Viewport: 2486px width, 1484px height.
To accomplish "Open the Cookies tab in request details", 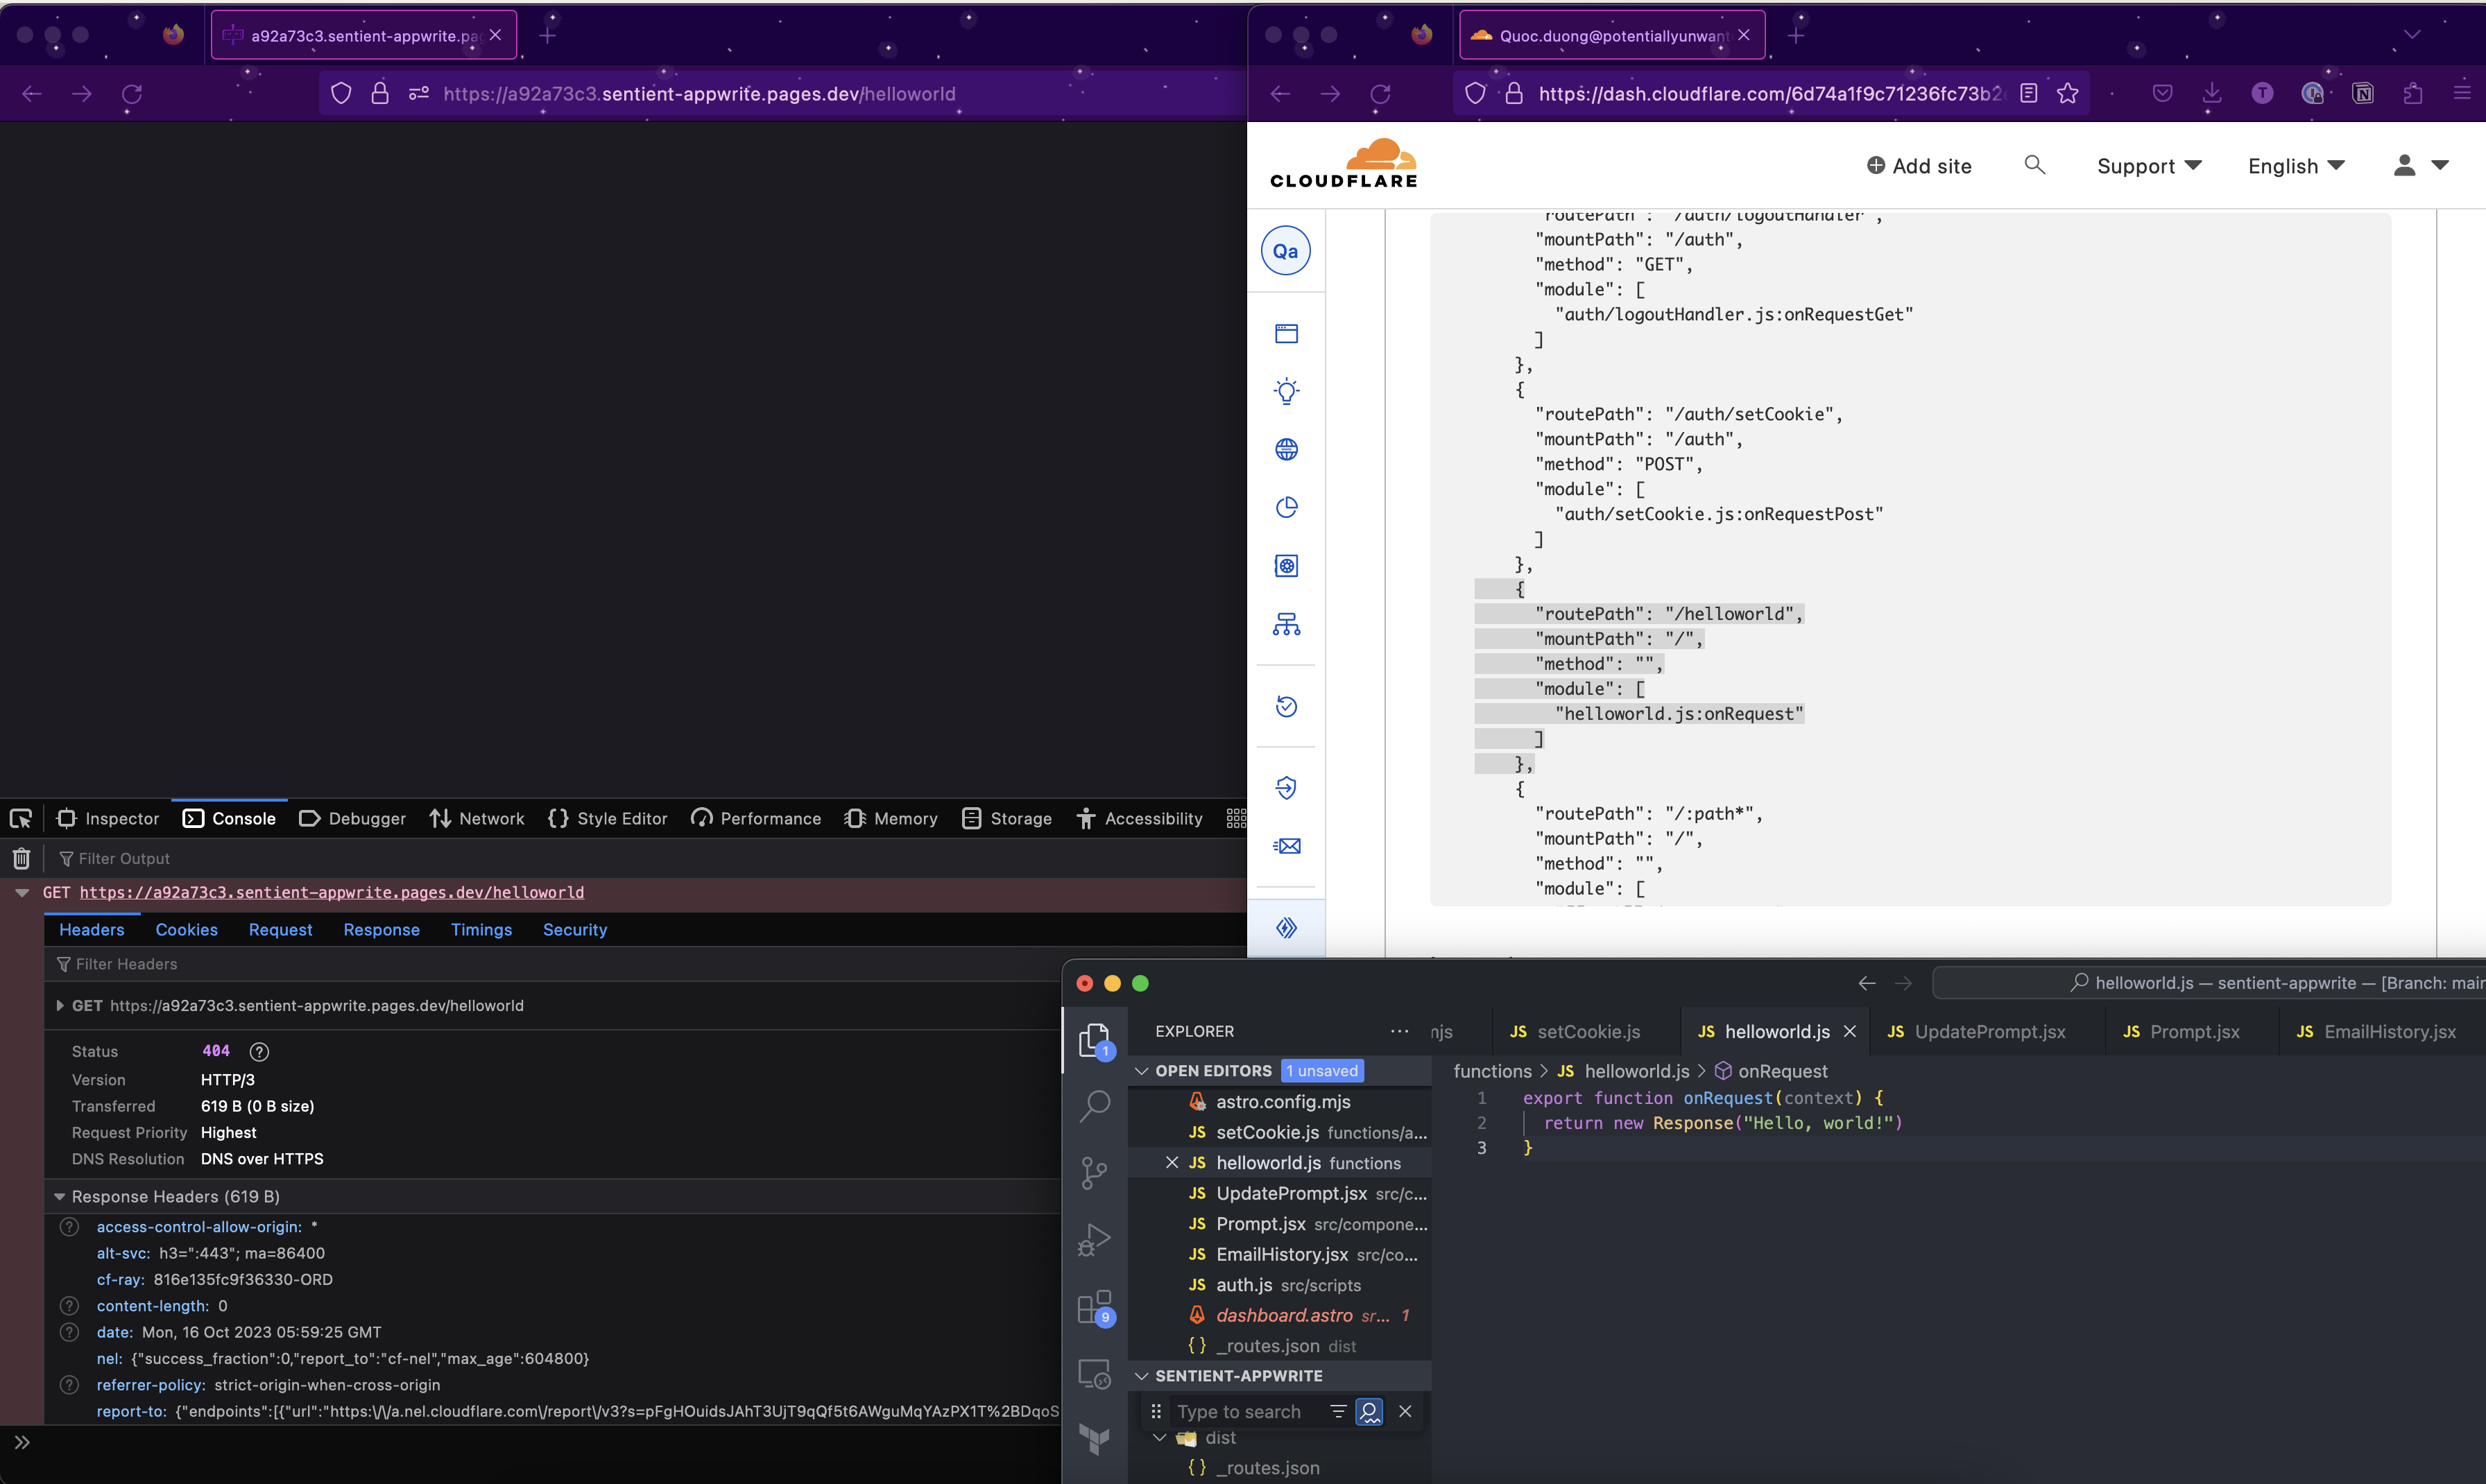I will (x=186, y=930).
